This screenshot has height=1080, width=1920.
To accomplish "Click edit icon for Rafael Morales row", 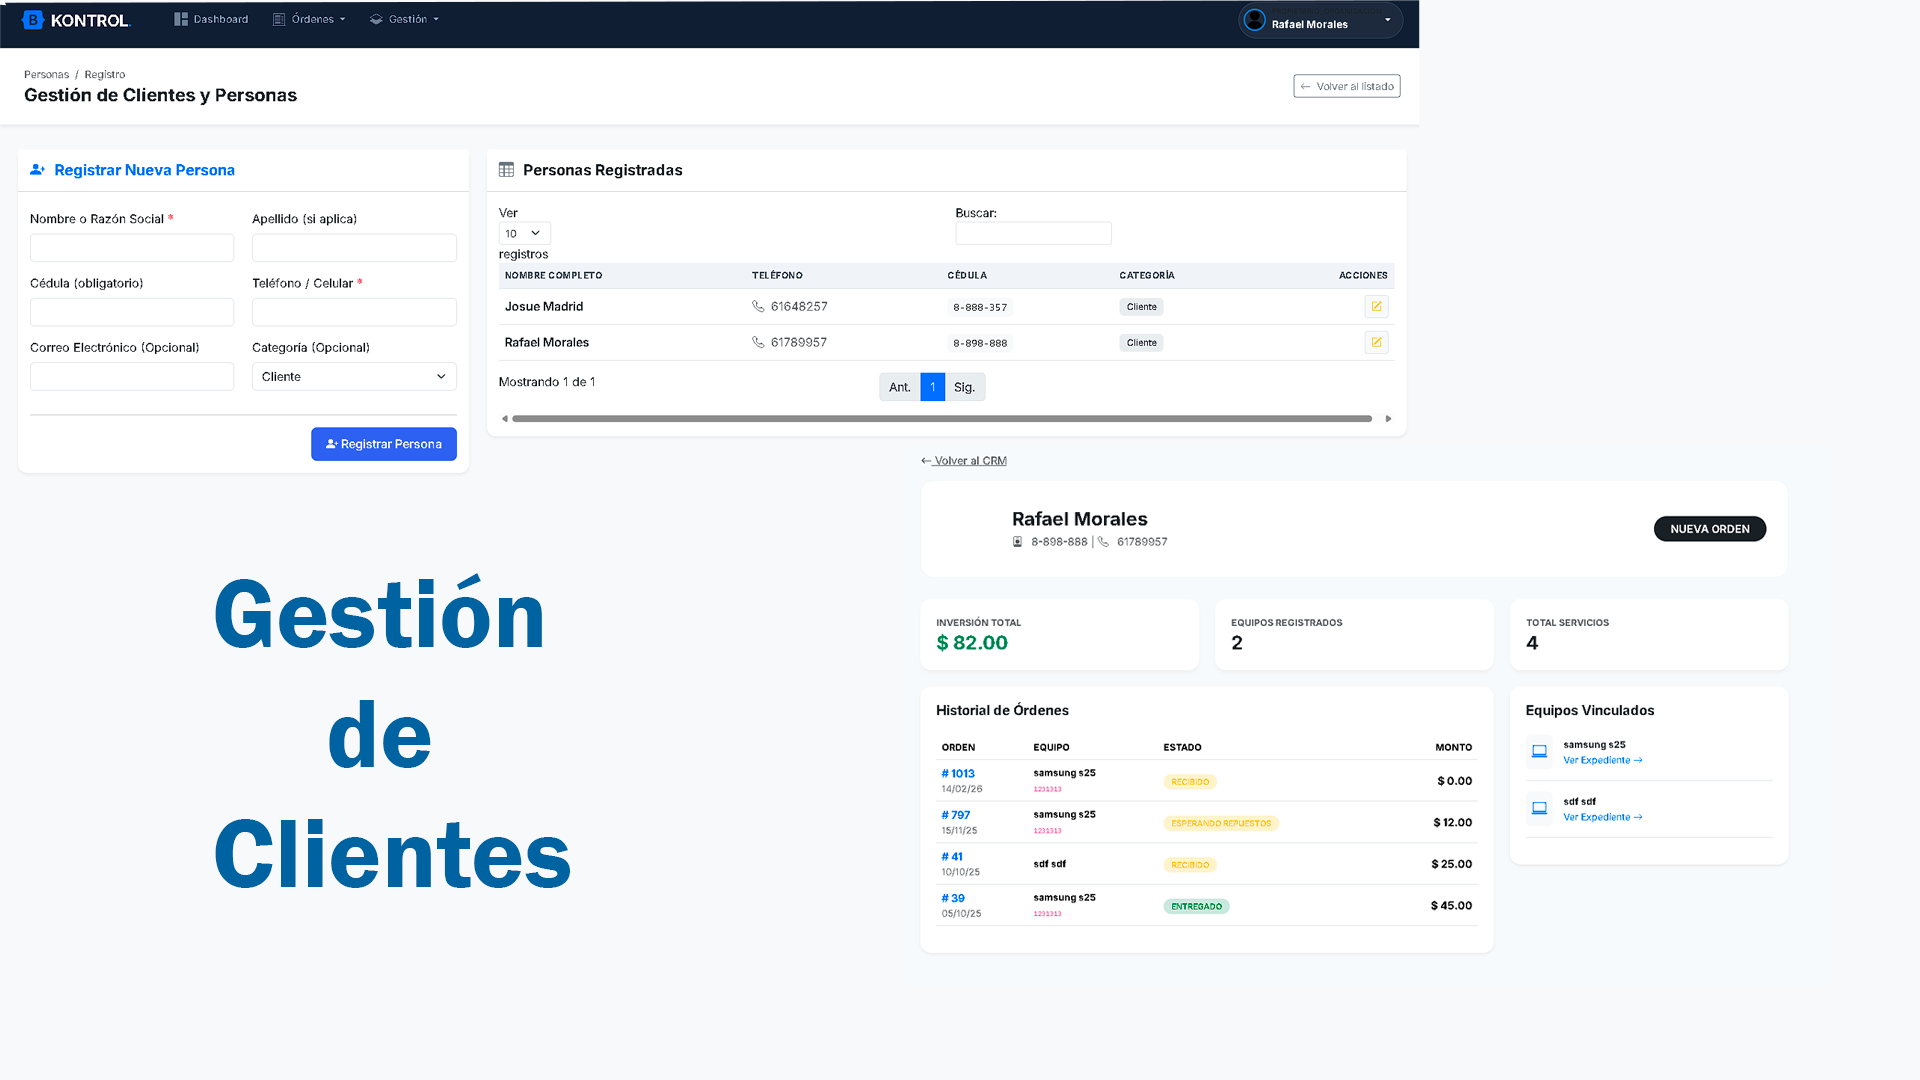I will tap(1376, 343).
